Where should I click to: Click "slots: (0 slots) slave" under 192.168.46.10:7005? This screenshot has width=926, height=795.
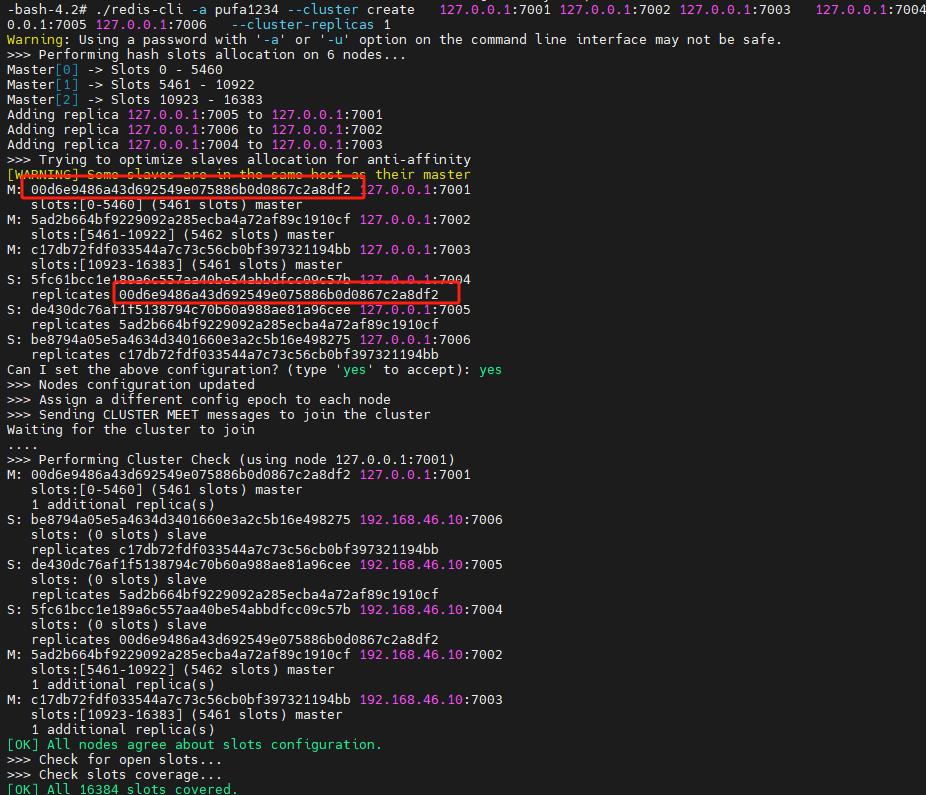click(x=119, y=579)
